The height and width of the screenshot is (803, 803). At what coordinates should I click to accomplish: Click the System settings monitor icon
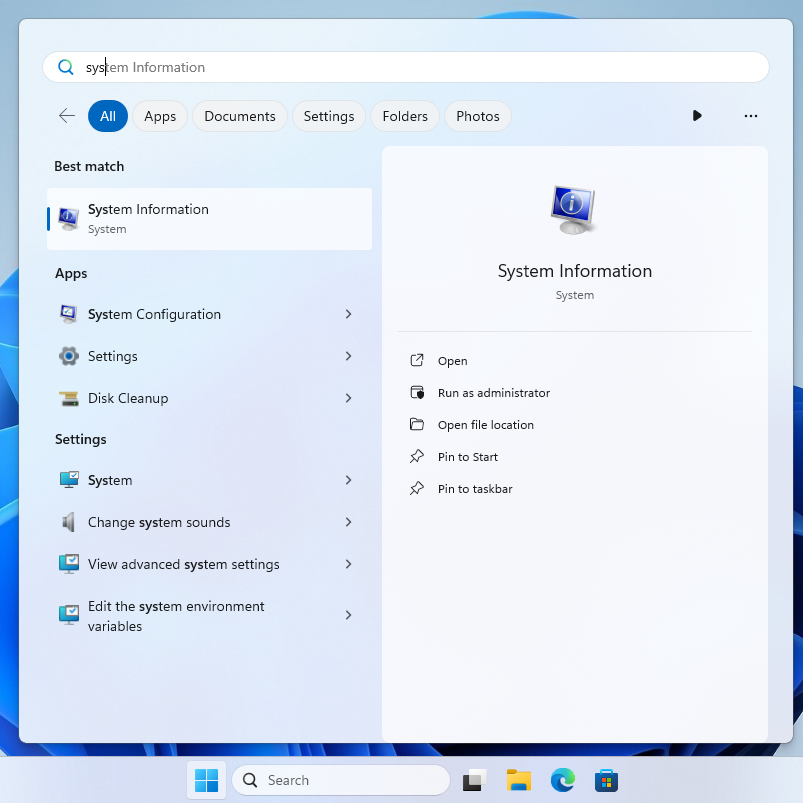point(69,480)
